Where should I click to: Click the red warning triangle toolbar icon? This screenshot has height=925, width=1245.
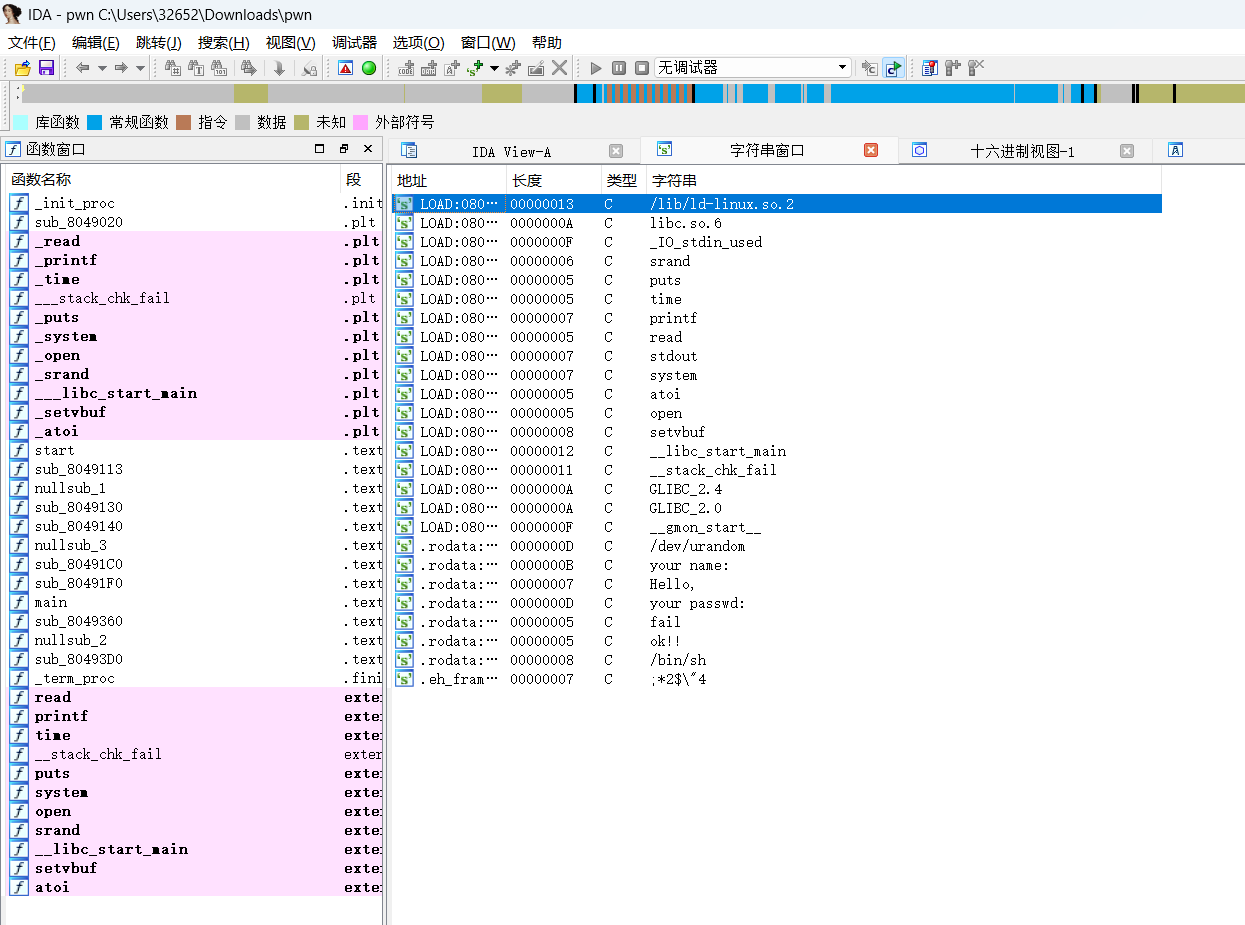(345, 68)
